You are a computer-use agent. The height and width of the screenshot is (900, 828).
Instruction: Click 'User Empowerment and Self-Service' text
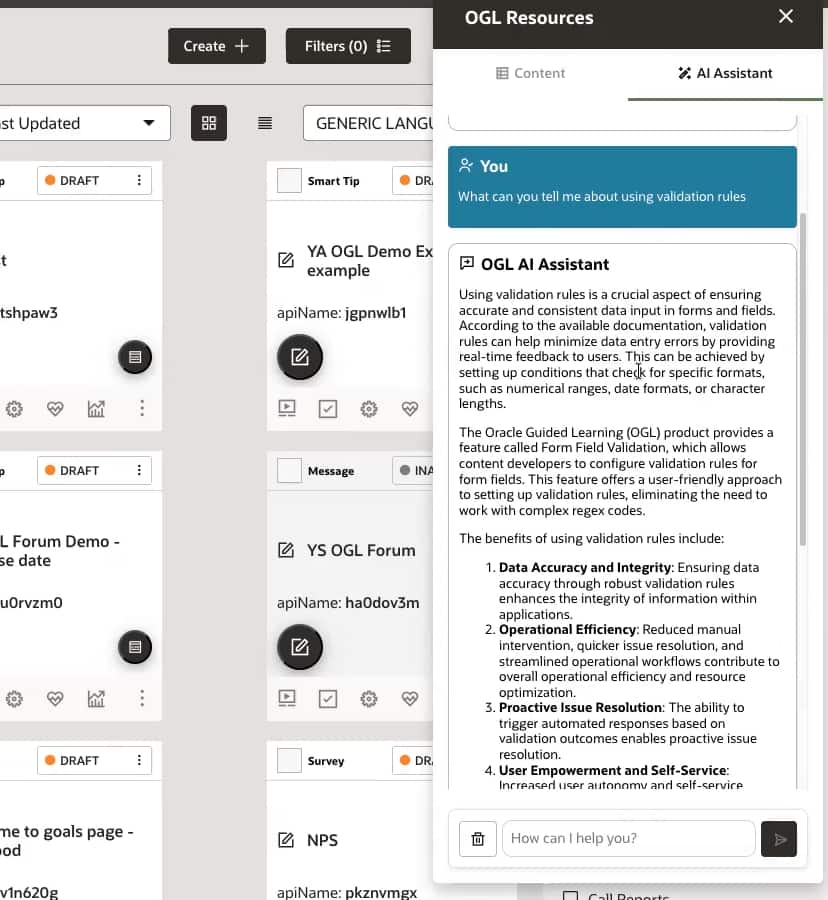(x=612, y=770)
